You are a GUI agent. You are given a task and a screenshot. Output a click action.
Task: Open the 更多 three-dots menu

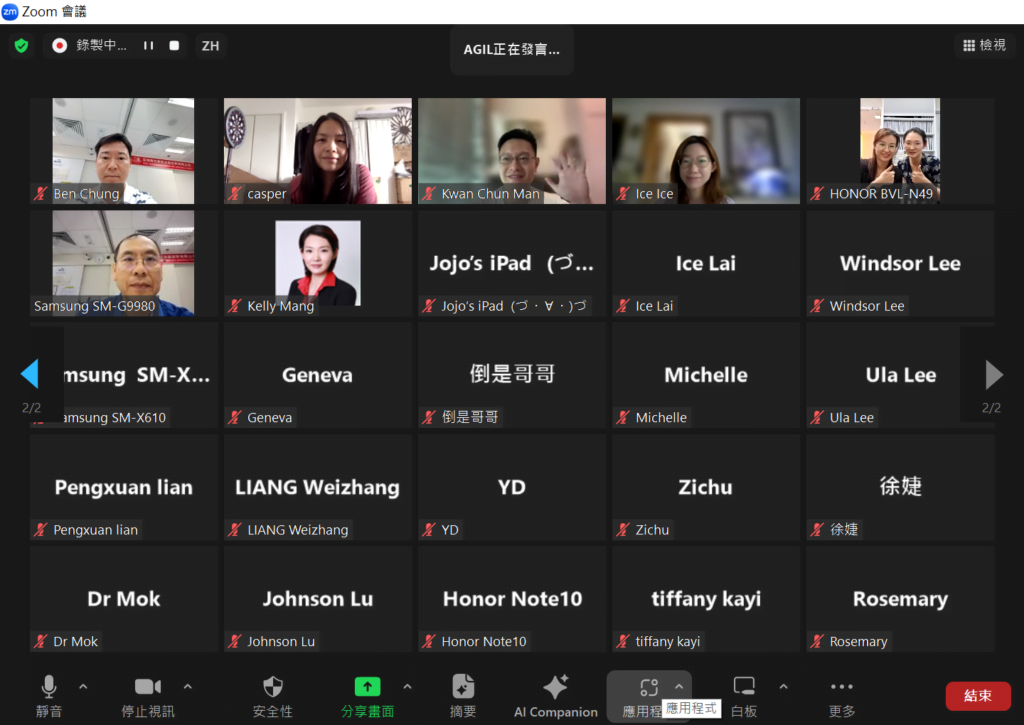click(842, 687)
